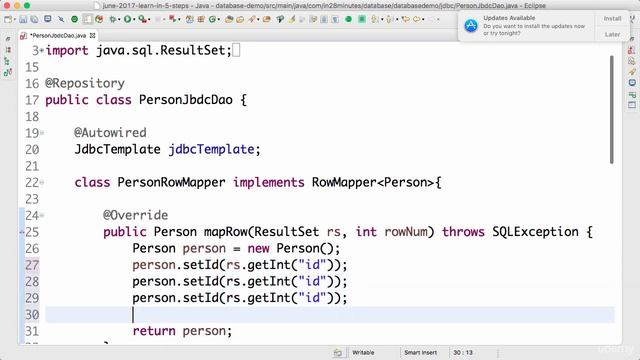640x360 pixels.
Task: Click the Previous Annotation arrow icon
Action: (389, 19)
